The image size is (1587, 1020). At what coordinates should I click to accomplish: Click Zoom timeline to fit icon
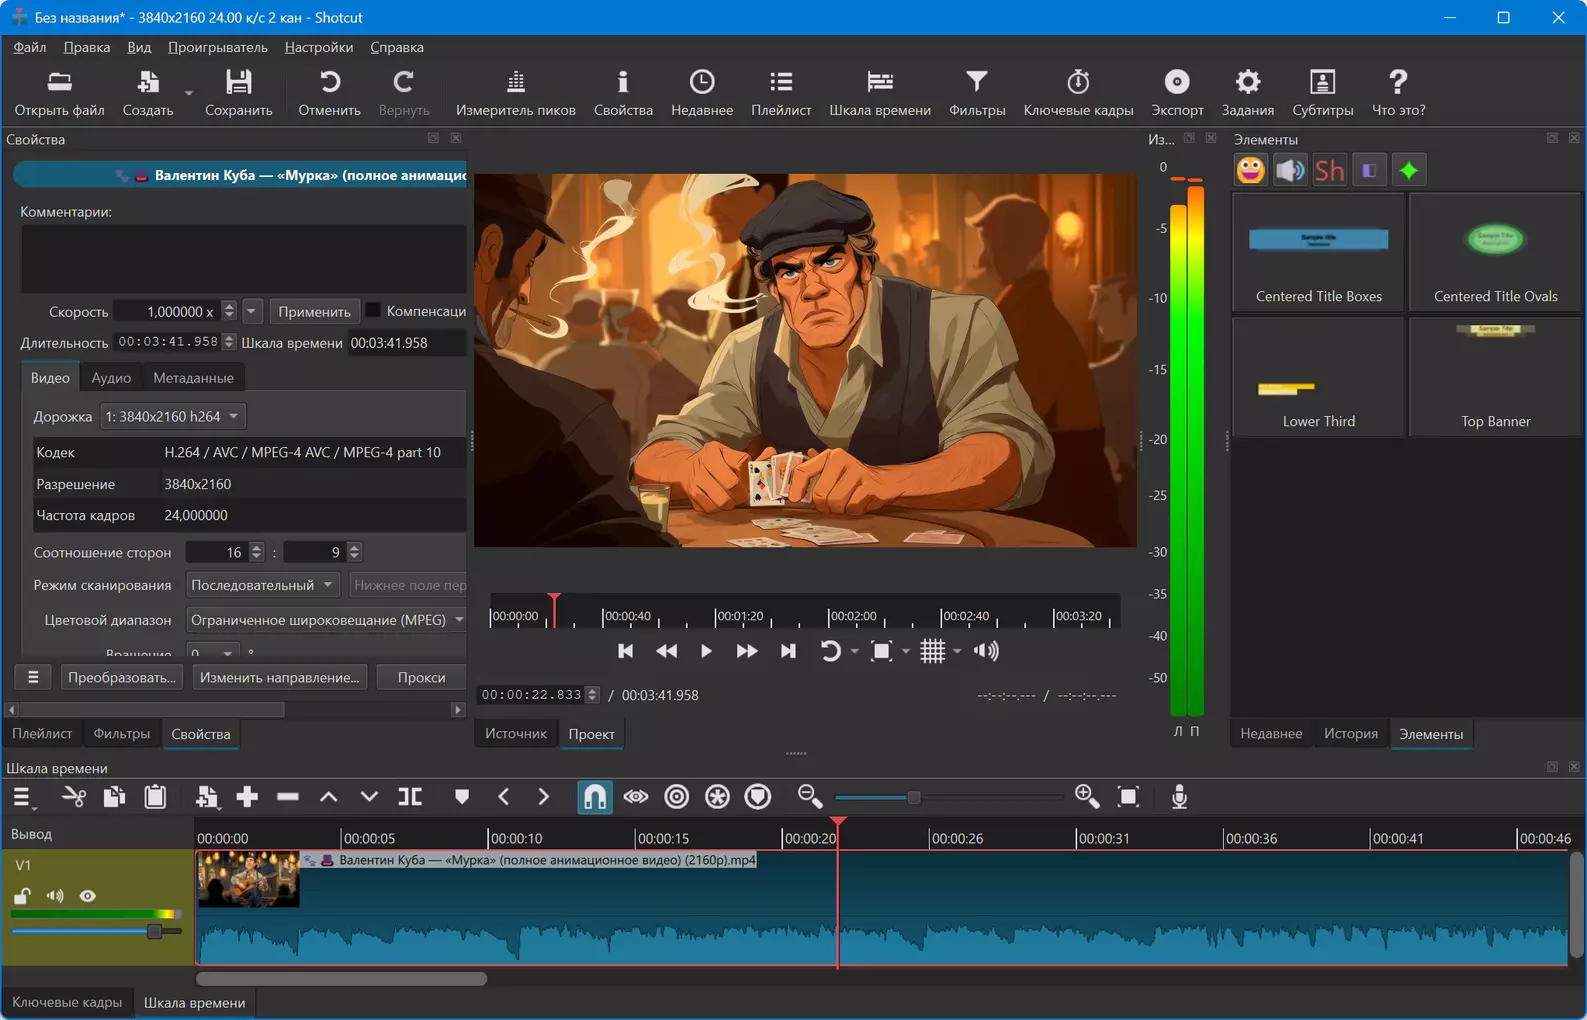tap(1129, 797)
